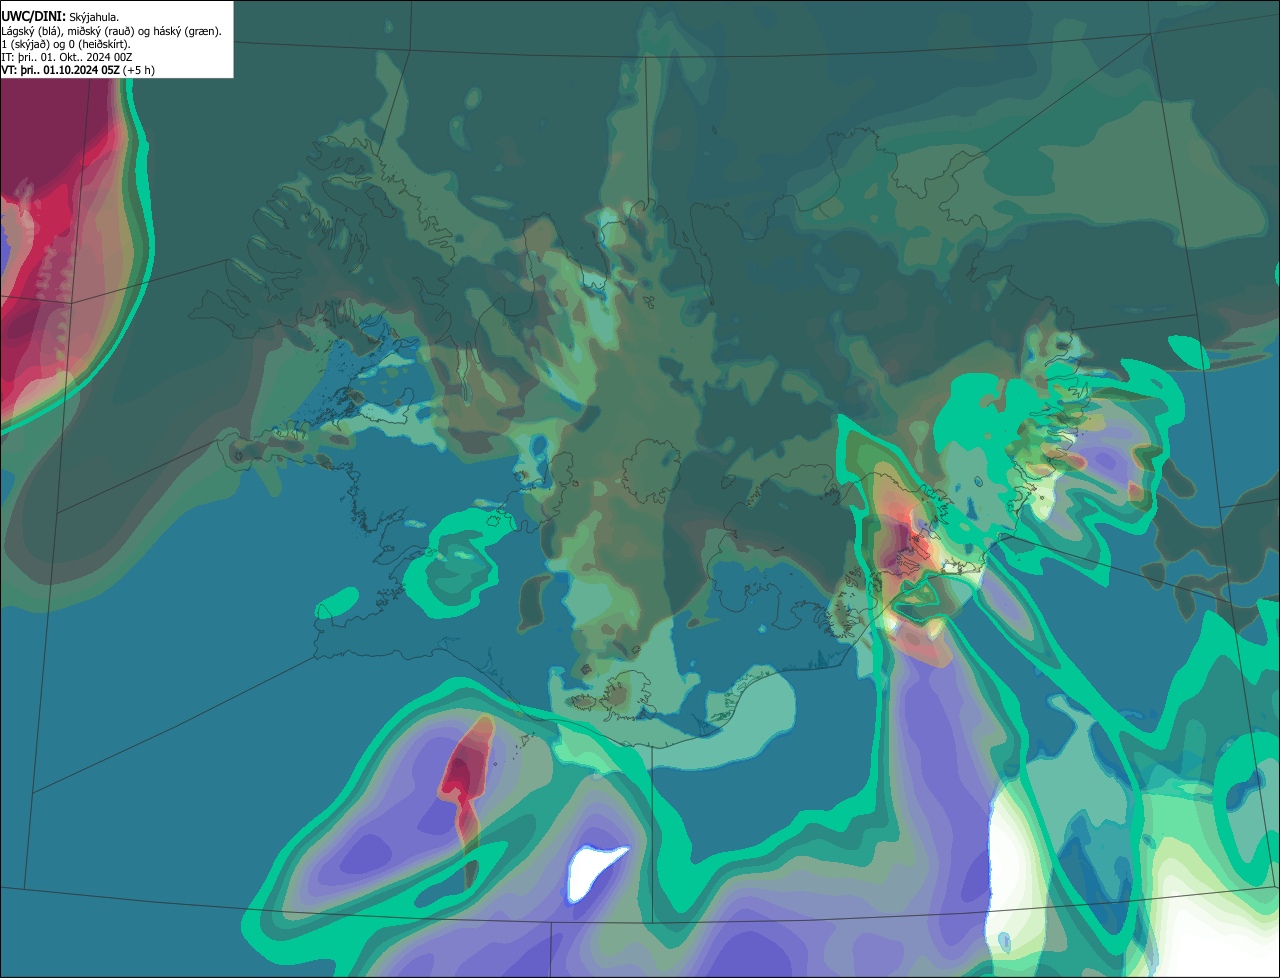This screenshot has height=978, width=1280.
Task: Click the 'UWC/DINI: Skýjahula.' title text
Action: click(60, 16)
